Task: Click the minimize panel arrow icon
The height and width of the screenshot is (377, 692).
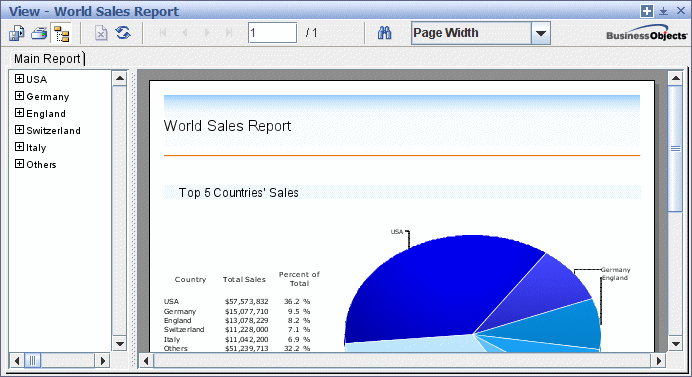Action: [x=663, y=11]
